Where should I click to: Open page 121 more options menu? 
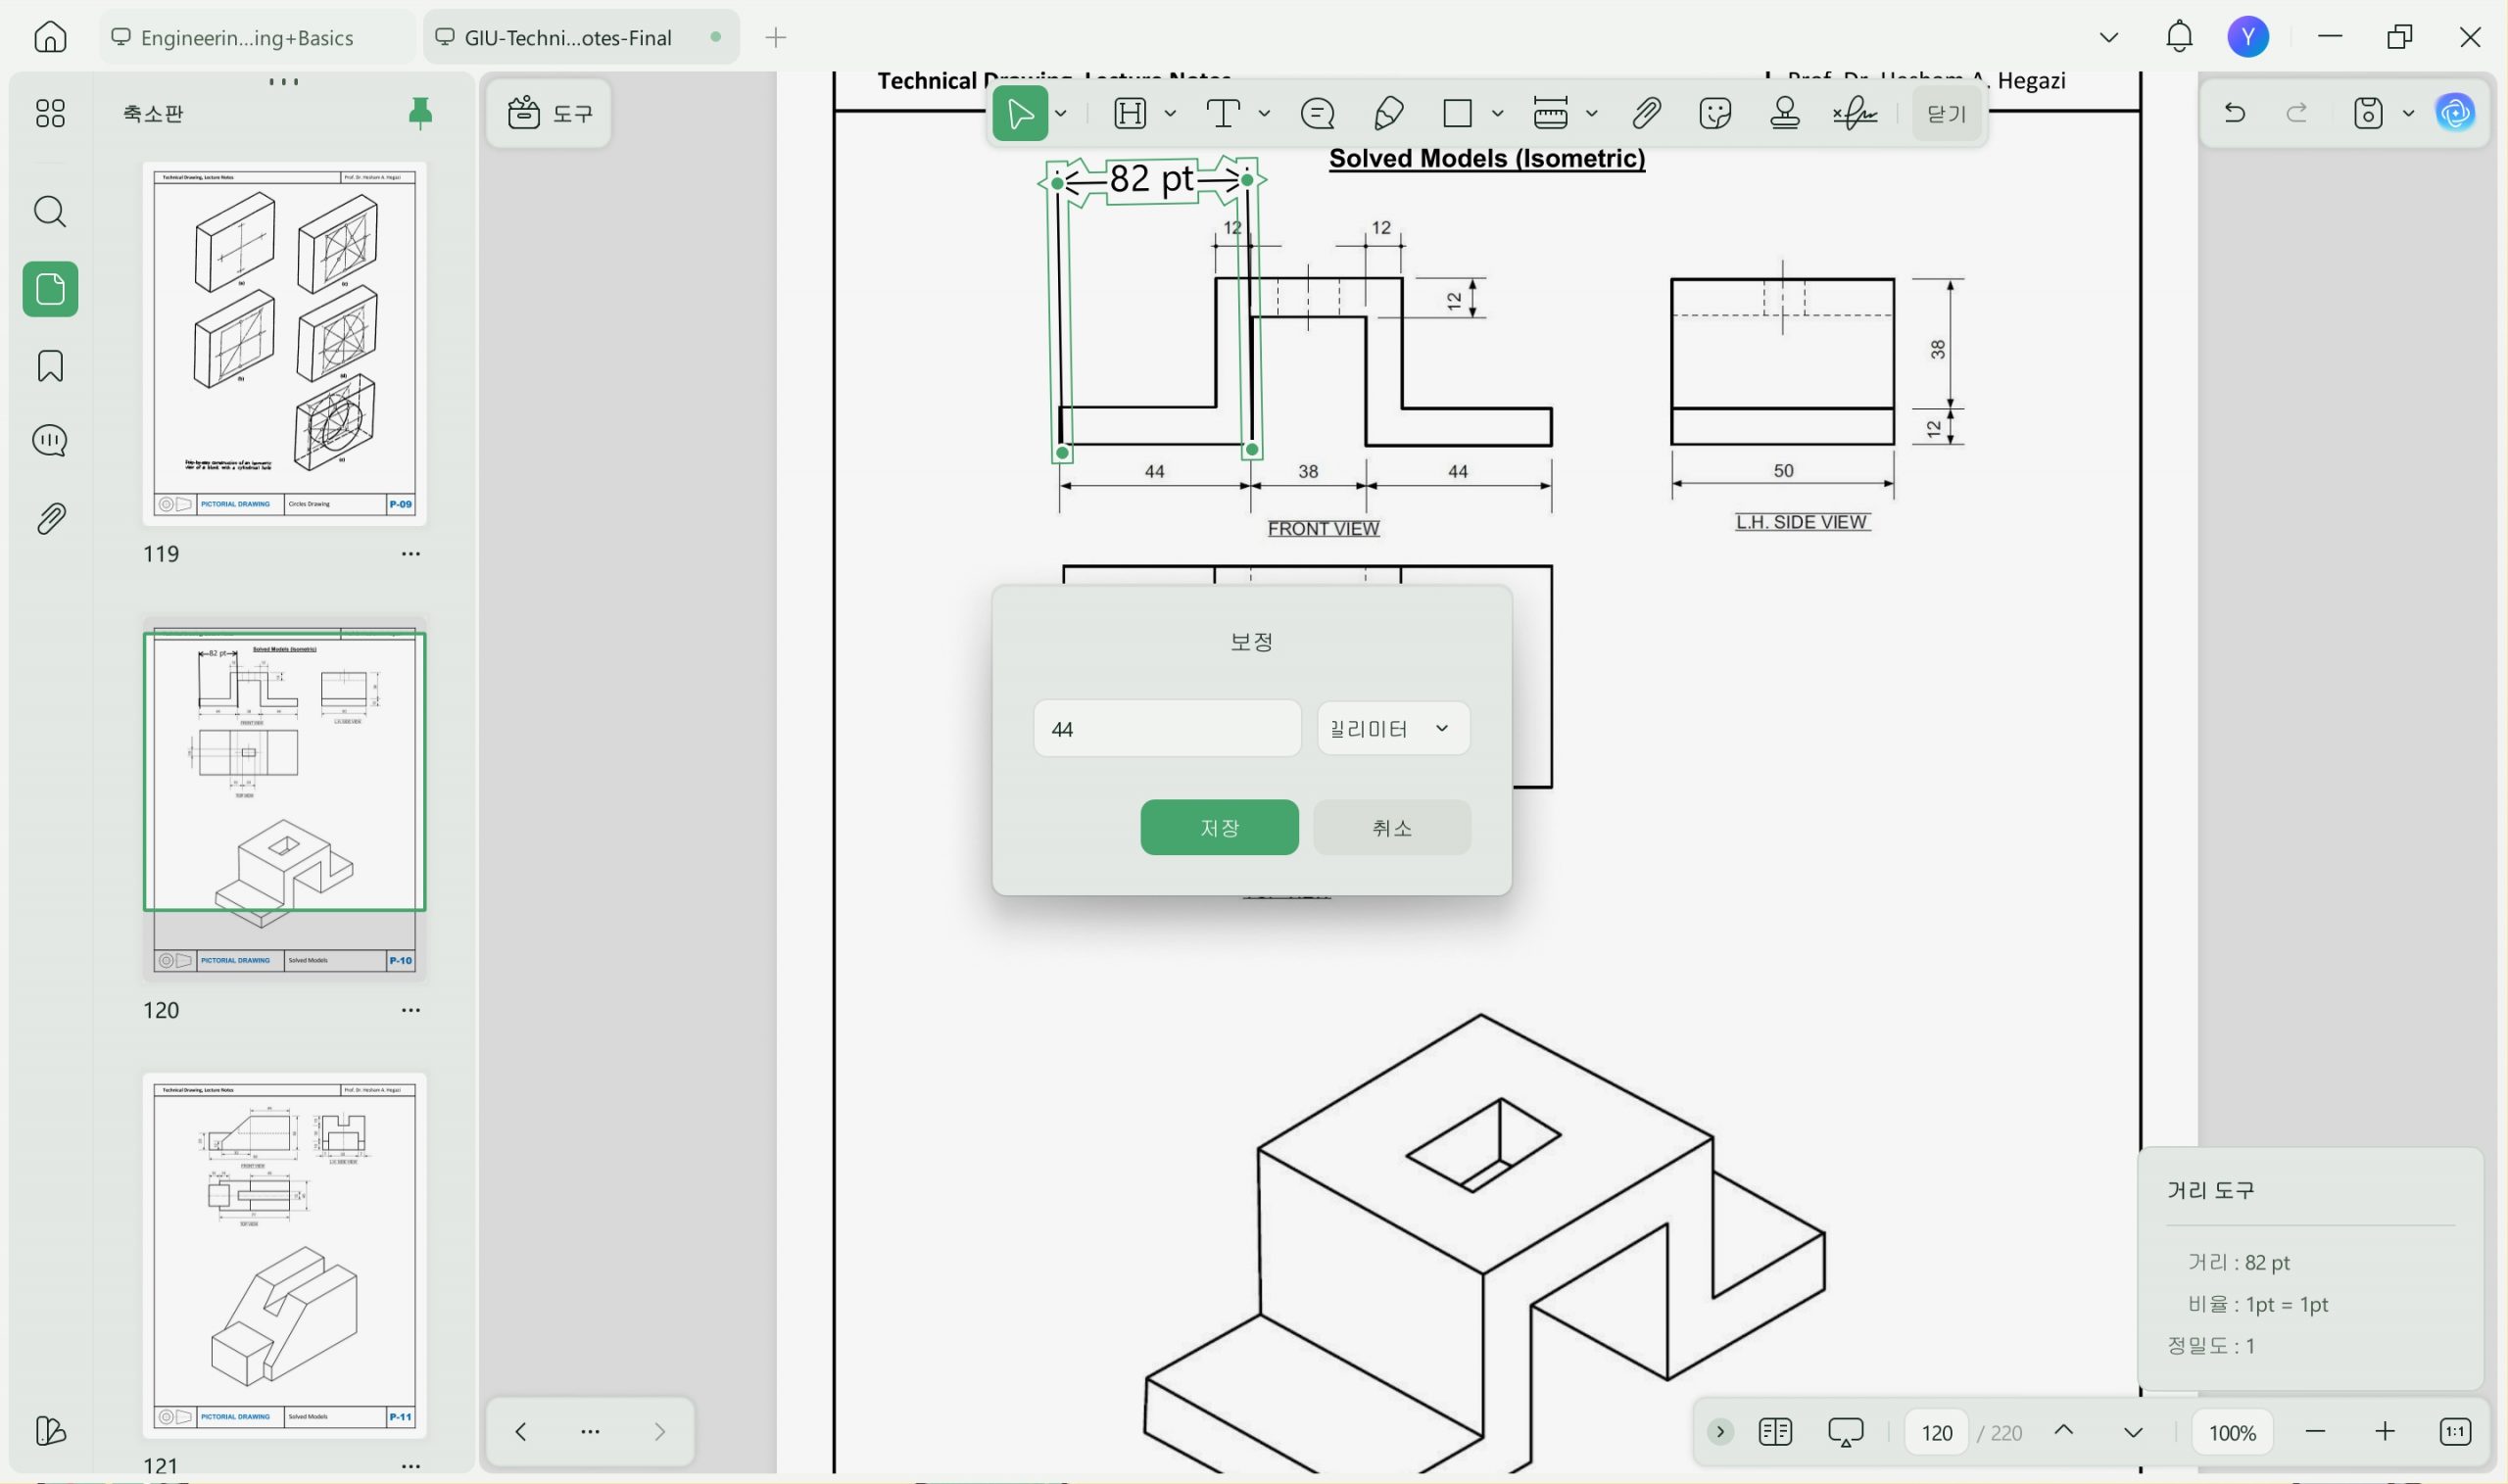click(410, 1466)
